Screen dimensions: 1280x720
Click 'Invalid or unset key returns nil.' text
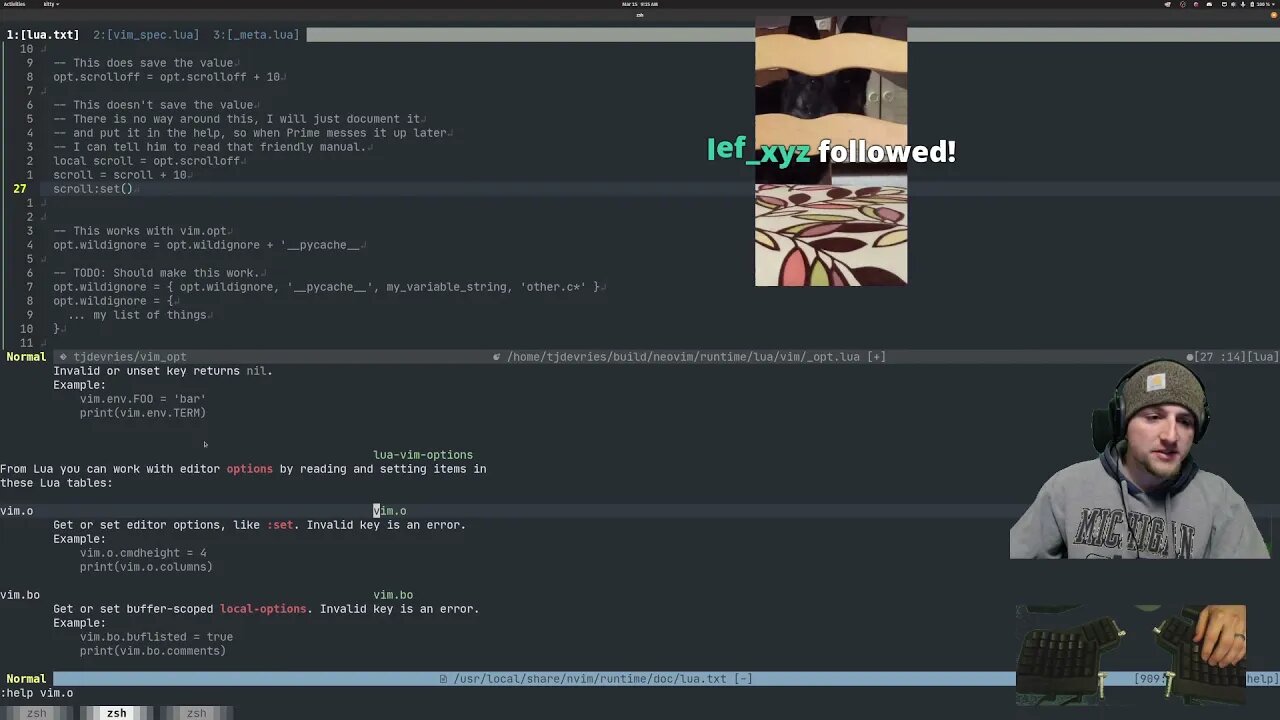coord(163,371)
